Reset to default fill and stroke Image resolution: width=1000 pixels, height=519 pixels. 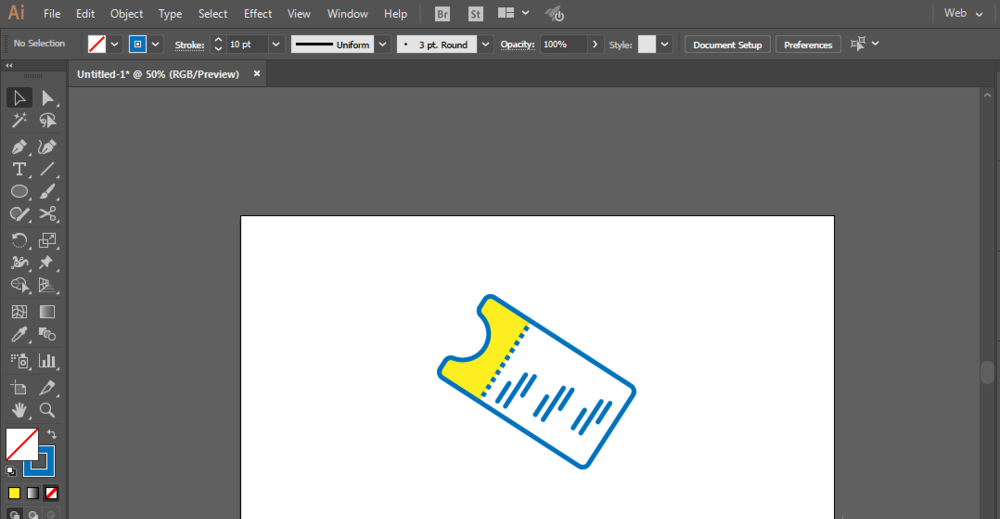(11, 470)
